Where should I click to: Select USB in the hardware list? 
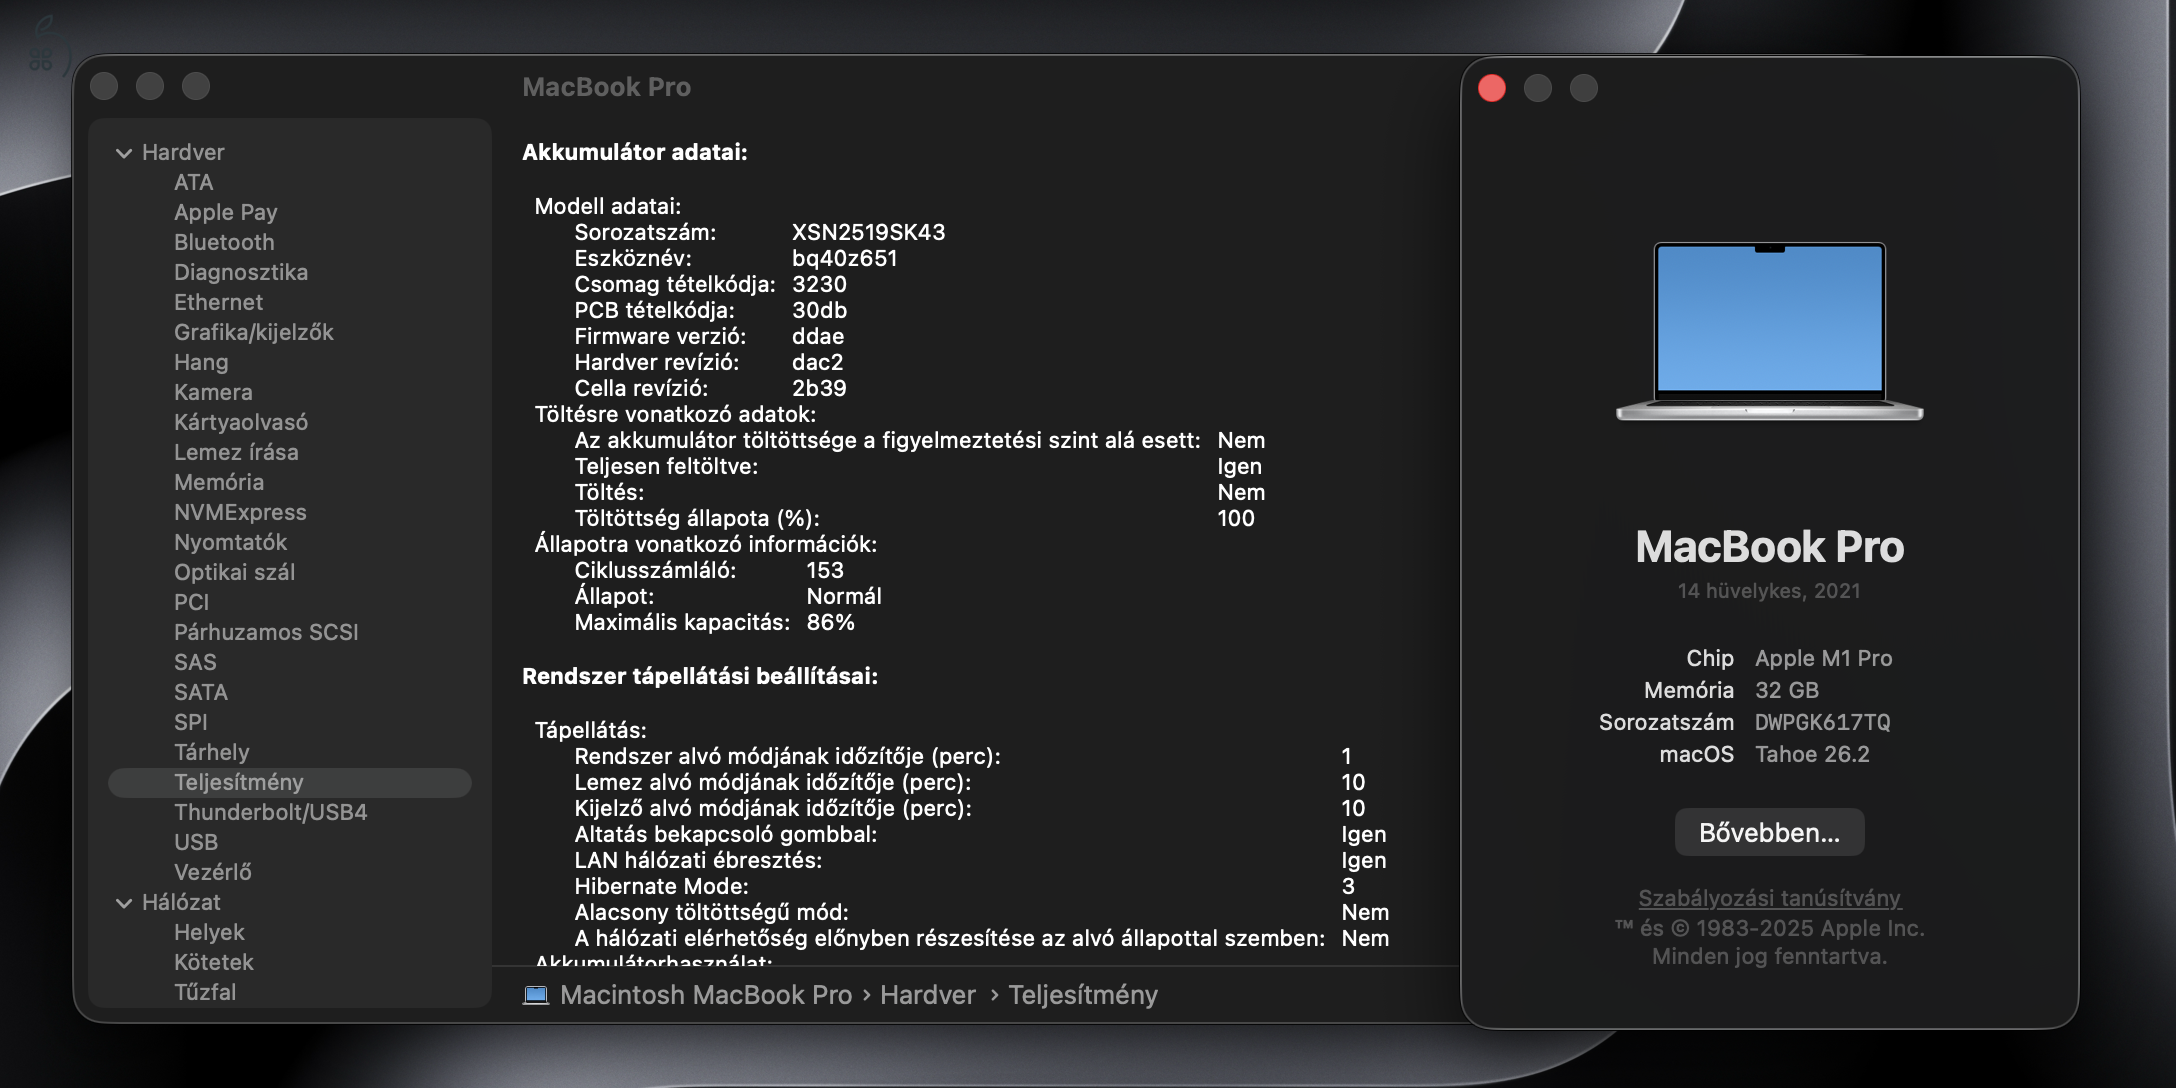194,842
